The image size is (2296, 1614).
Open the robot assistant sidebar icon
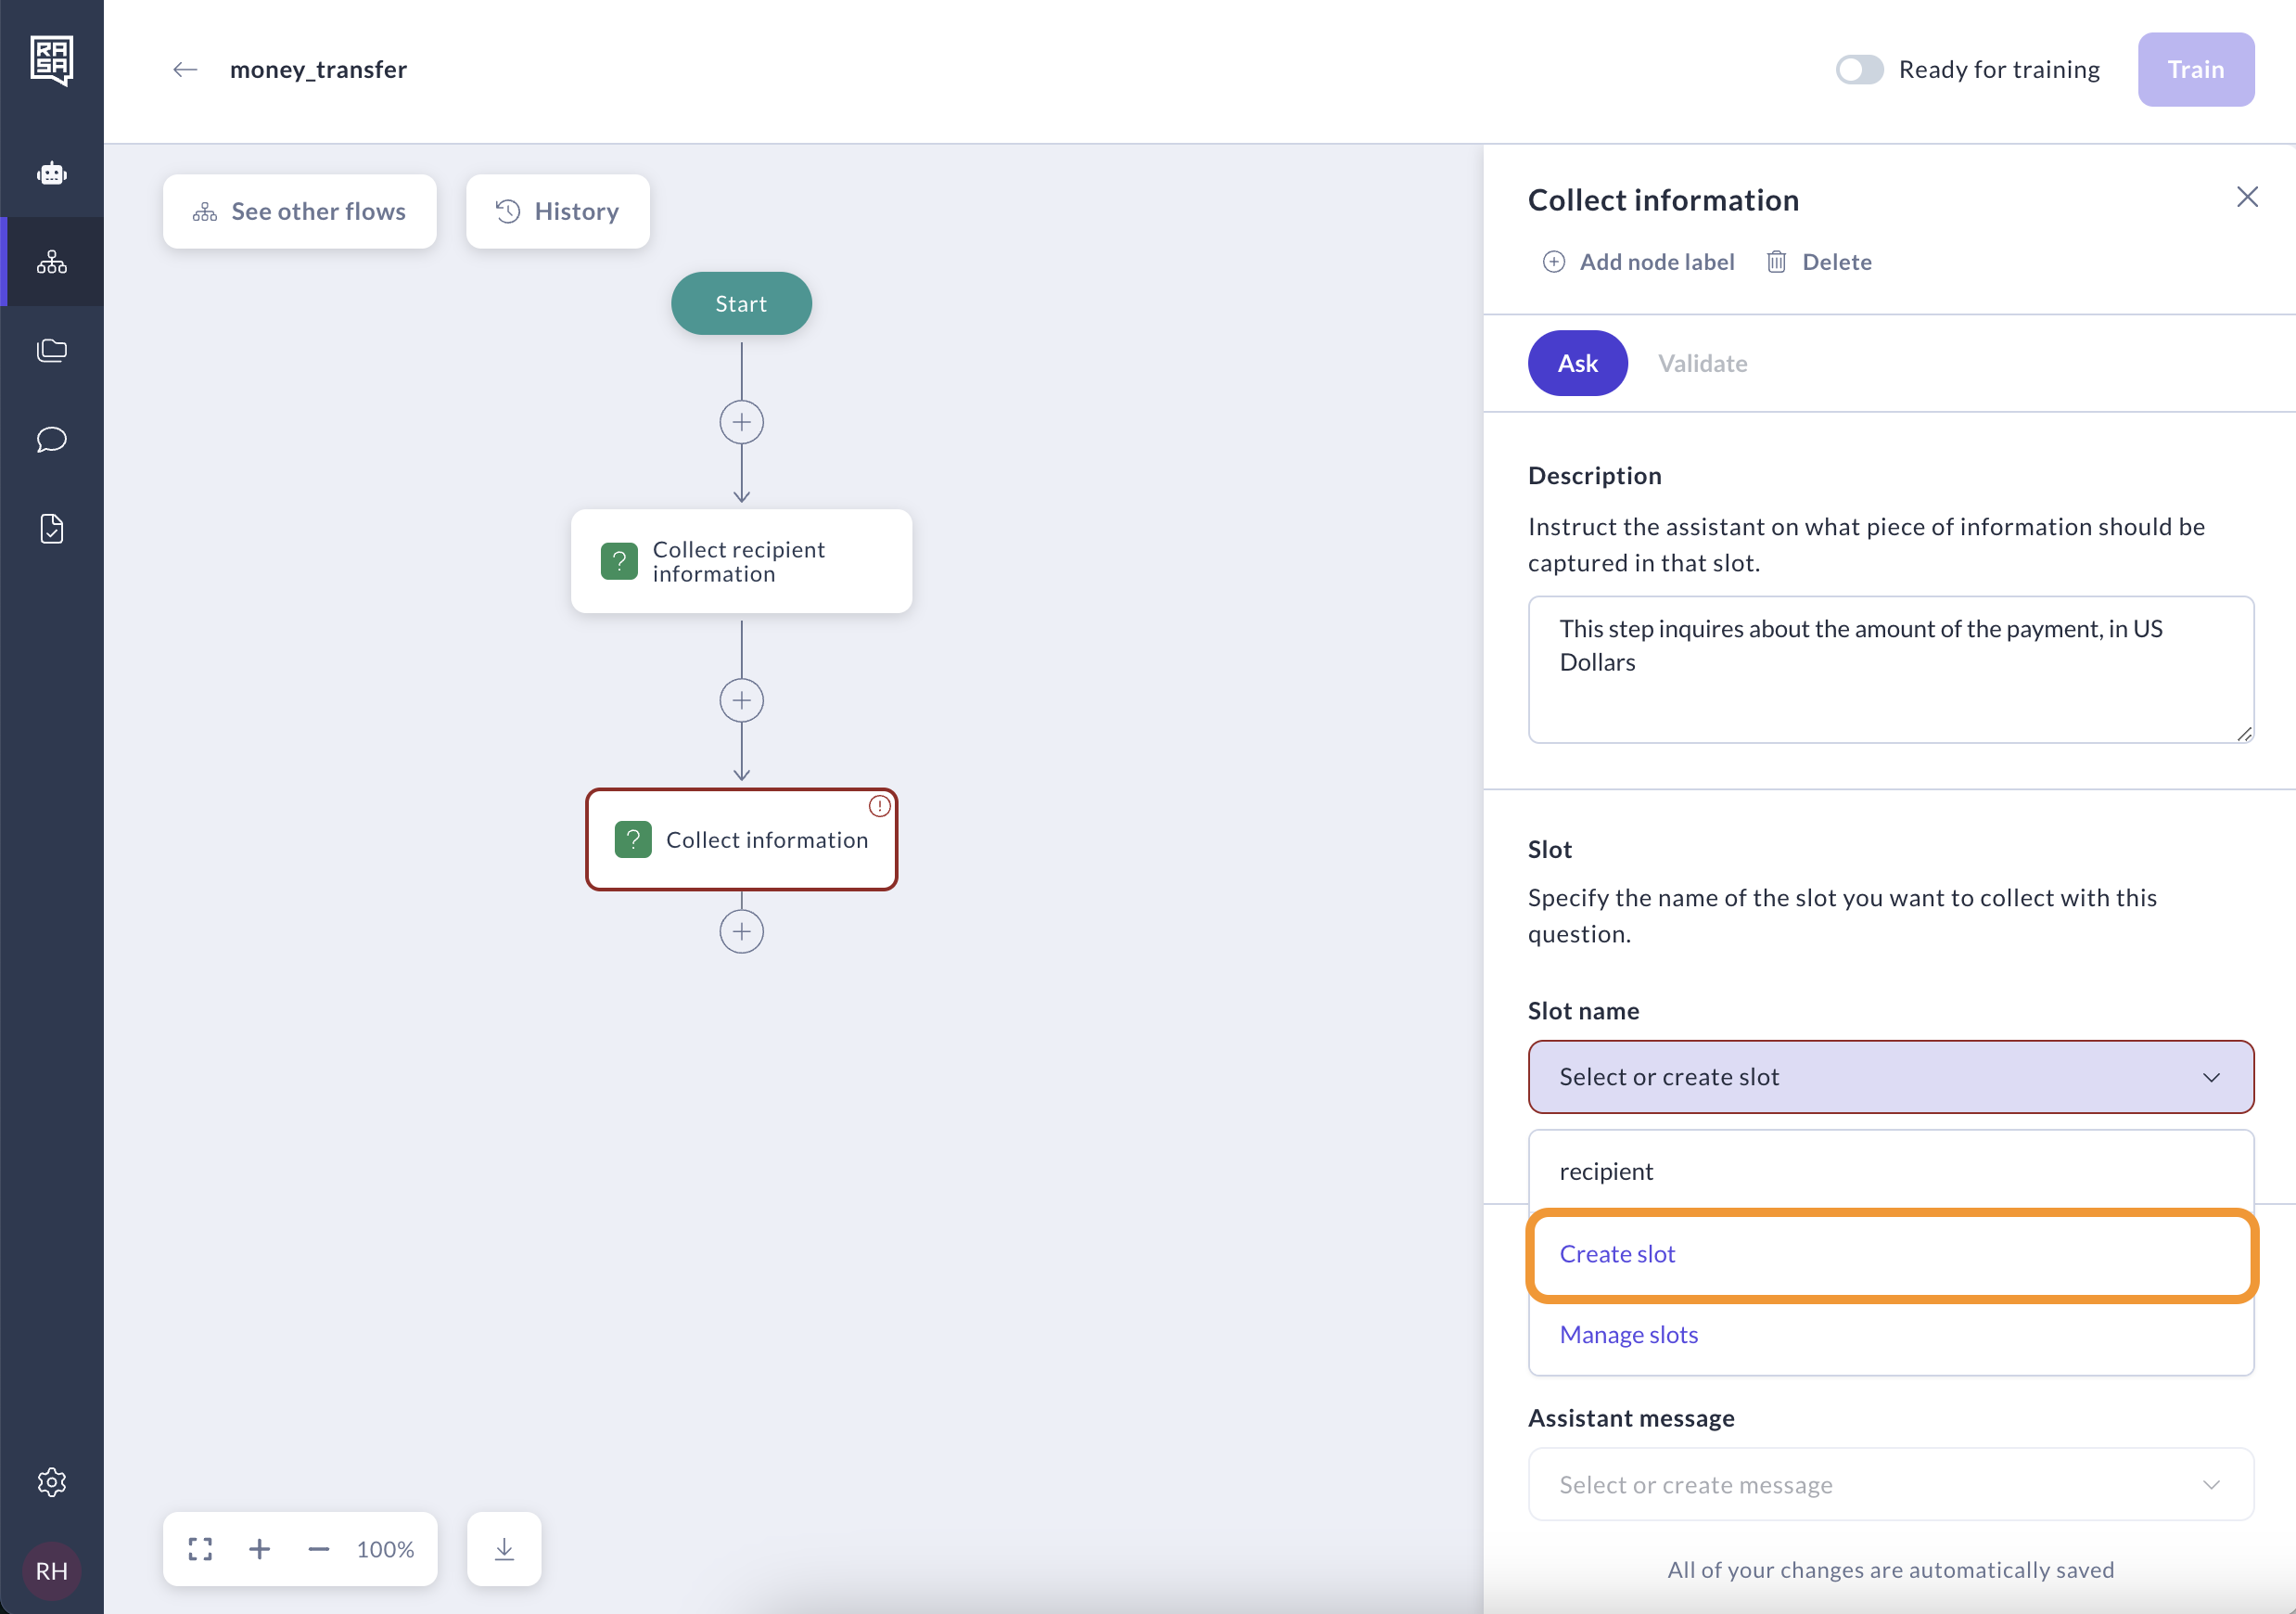(x=52, y=173)
